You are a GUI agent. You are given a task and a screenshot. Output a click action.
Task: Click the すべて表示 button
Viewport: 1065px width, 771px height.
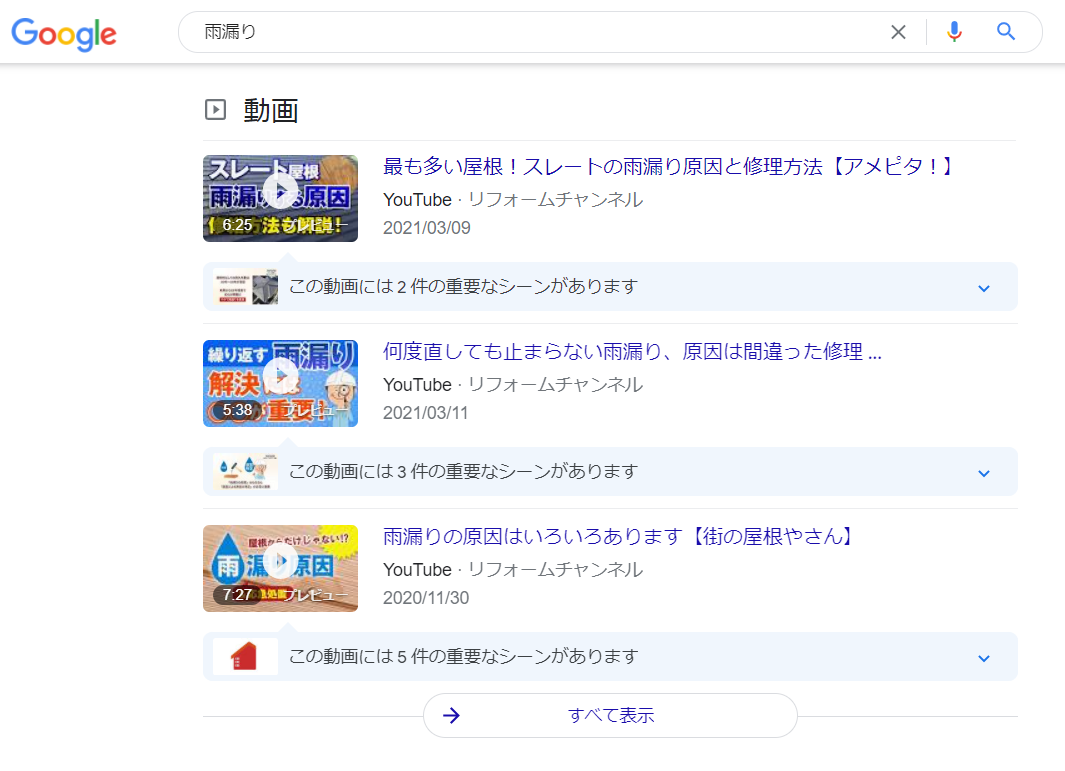point(610,715)
